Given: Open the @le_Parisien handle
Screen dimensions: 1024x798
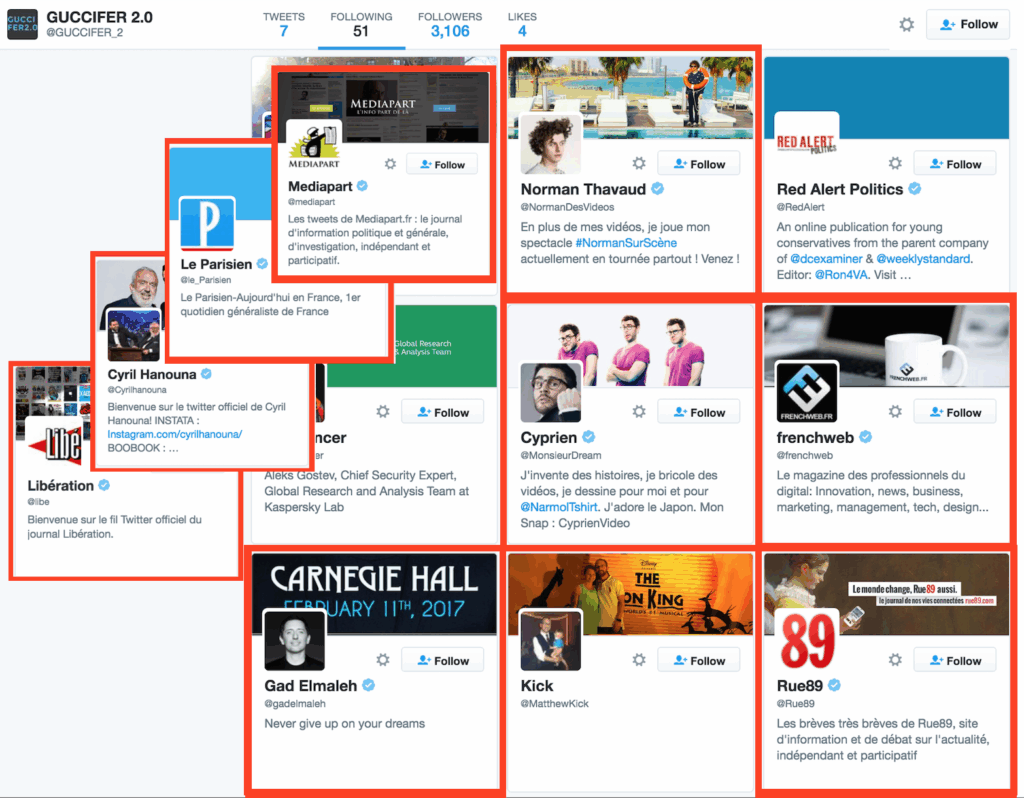Looking at the screenshot, I should click(206, 280).
